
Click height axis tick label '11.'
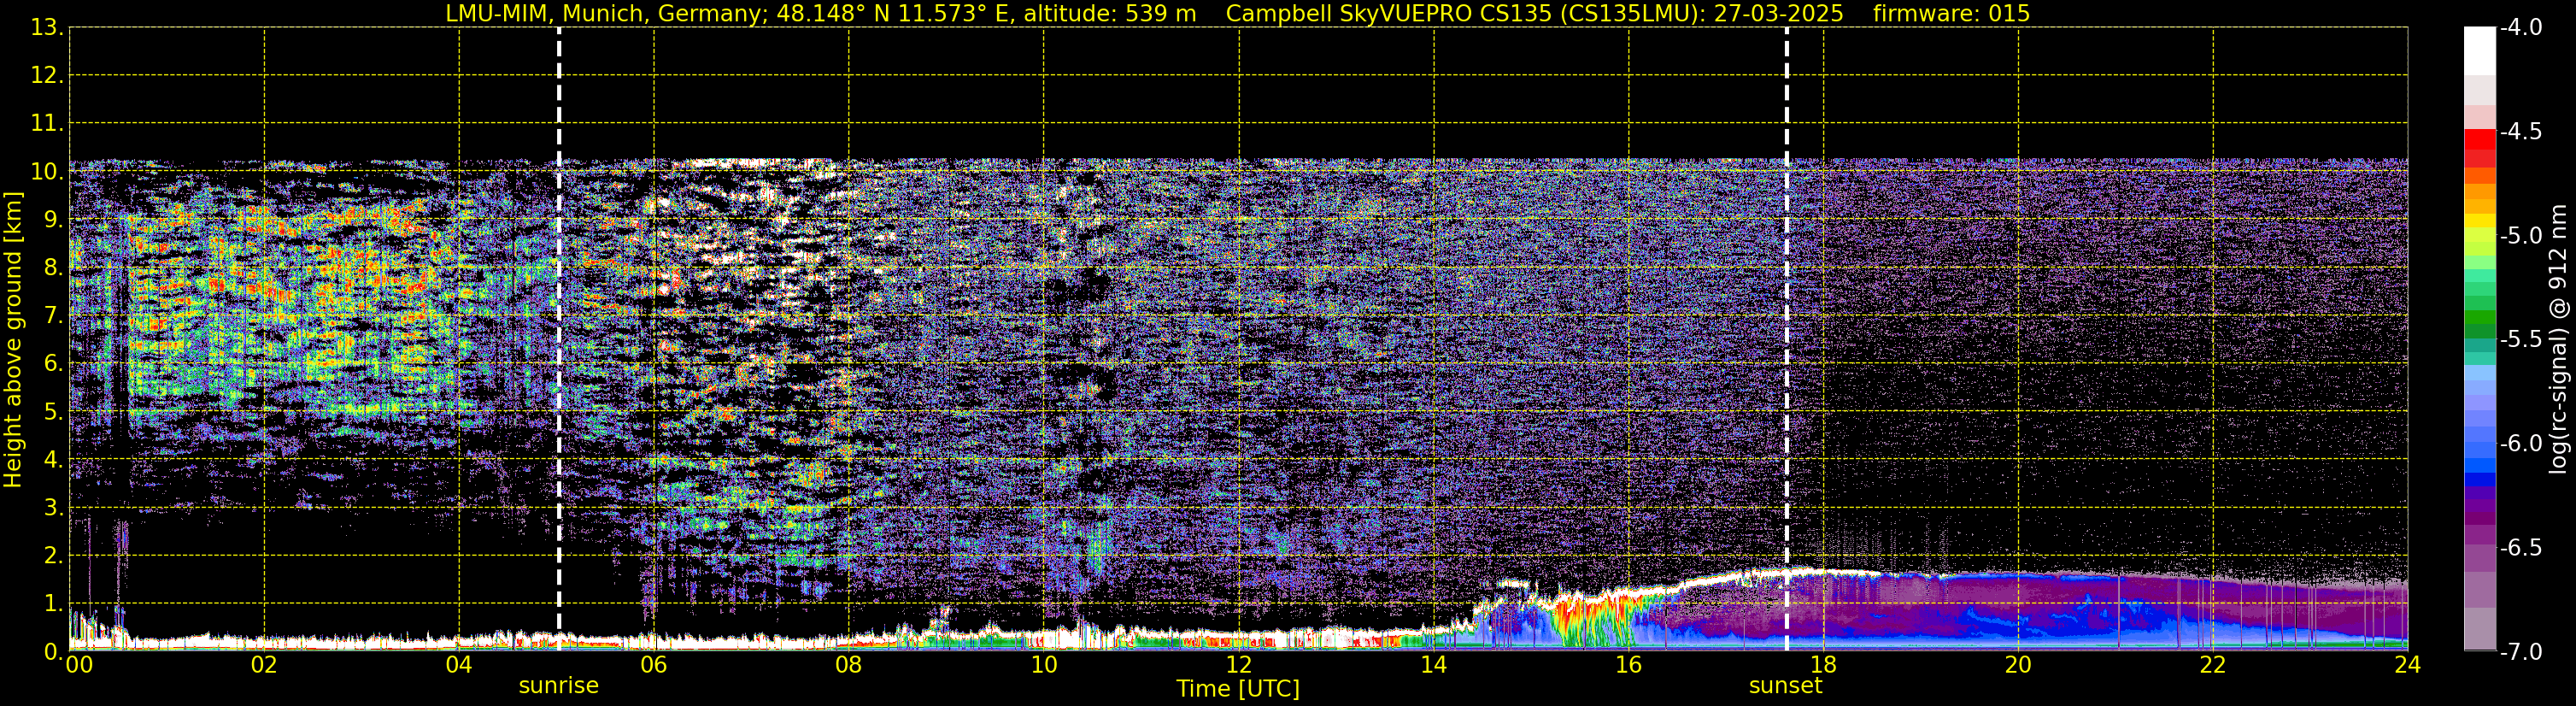pyautogui.click(x=47, y=124)
